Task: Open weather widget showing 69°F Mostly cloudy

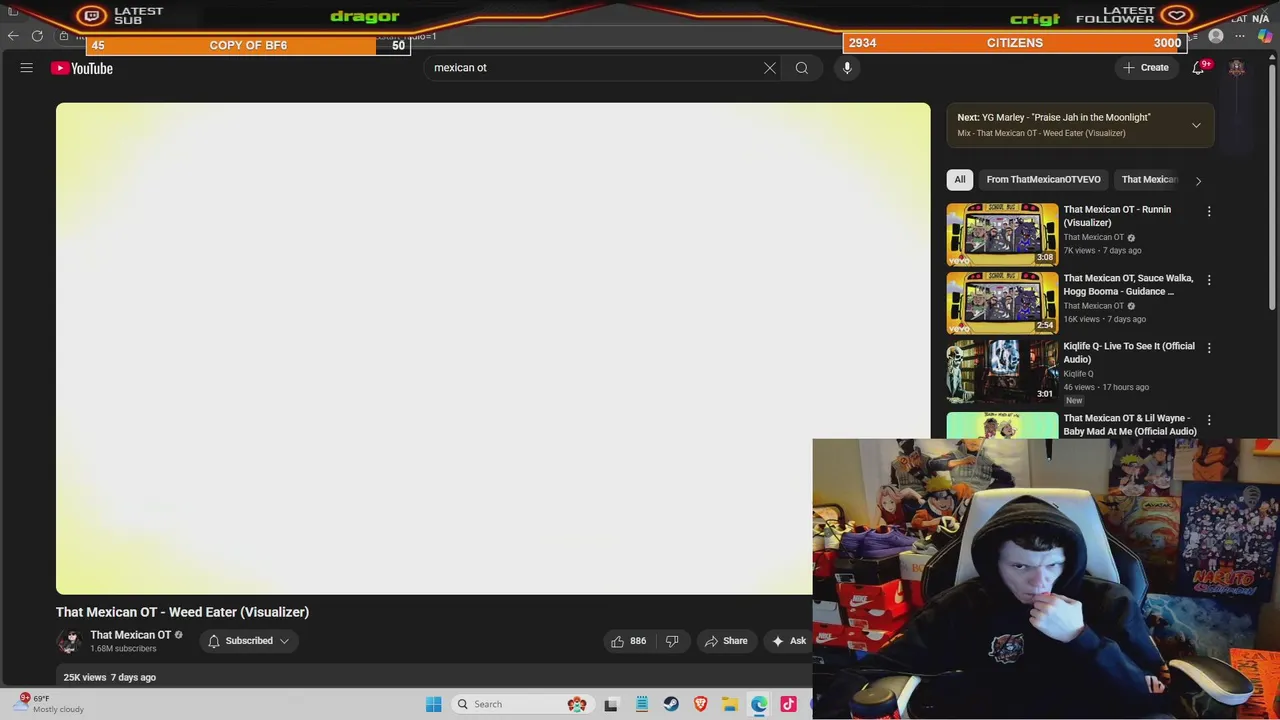Action: pos(47,704)
